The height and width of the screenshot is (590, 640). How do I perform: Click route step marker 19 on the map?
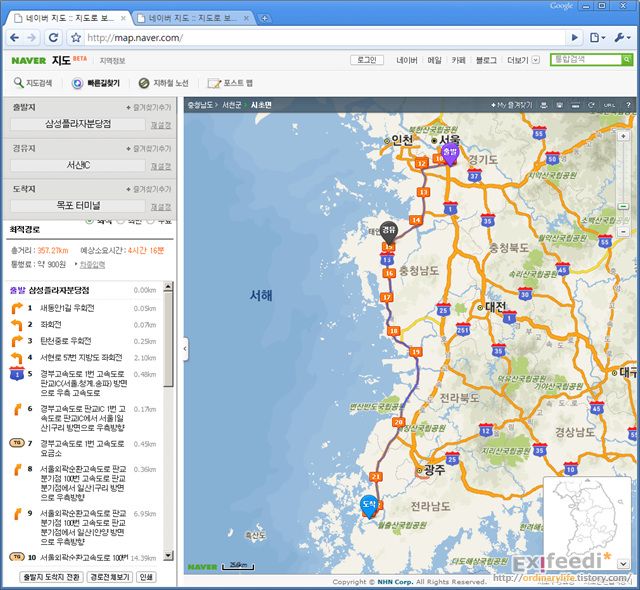coord(416,351)
